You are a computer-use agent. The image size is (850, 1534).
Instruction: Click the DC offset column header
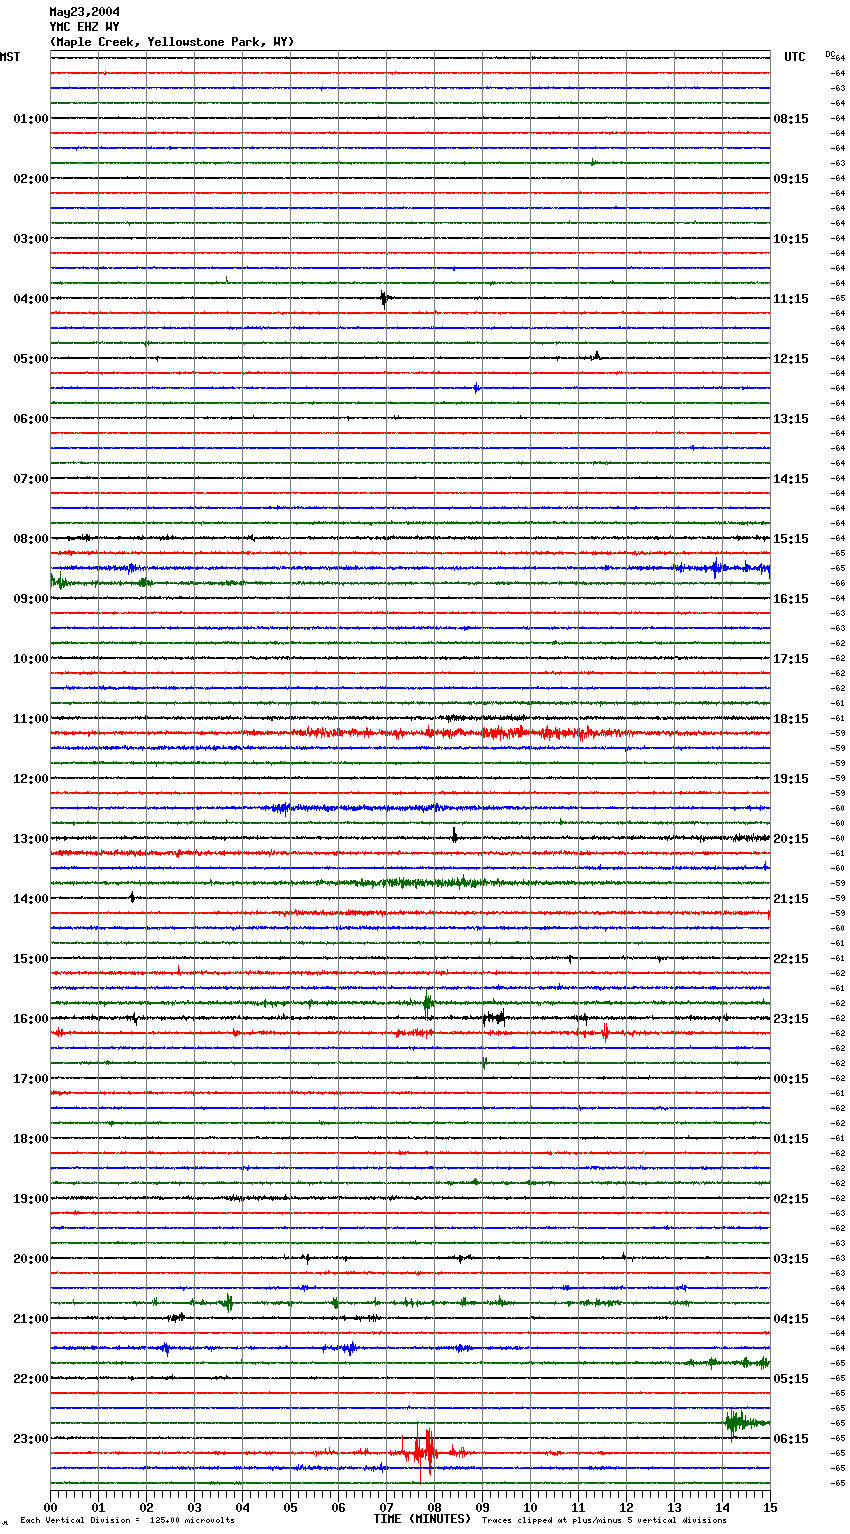(830, 53)
